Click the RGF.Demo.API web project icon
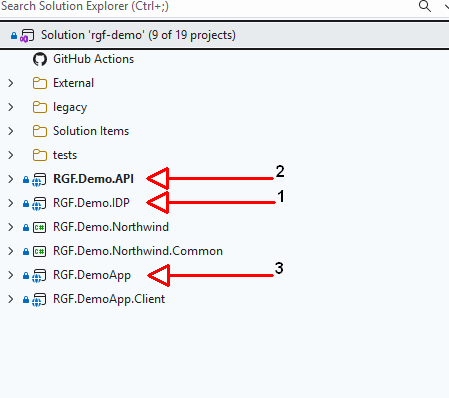Screen dimensions: 449x398 39,180
